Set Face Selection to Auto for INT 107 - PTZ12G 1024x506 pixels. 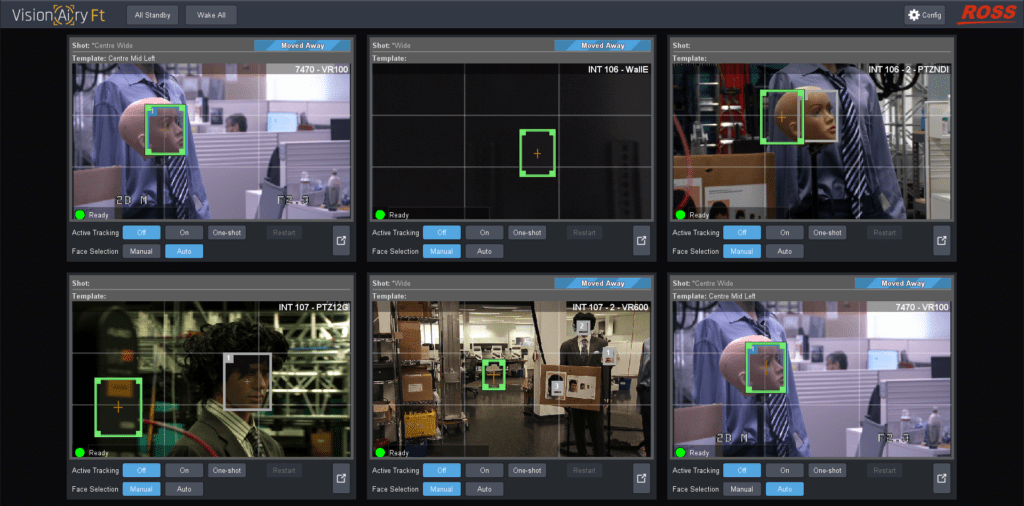click(184, 489)
